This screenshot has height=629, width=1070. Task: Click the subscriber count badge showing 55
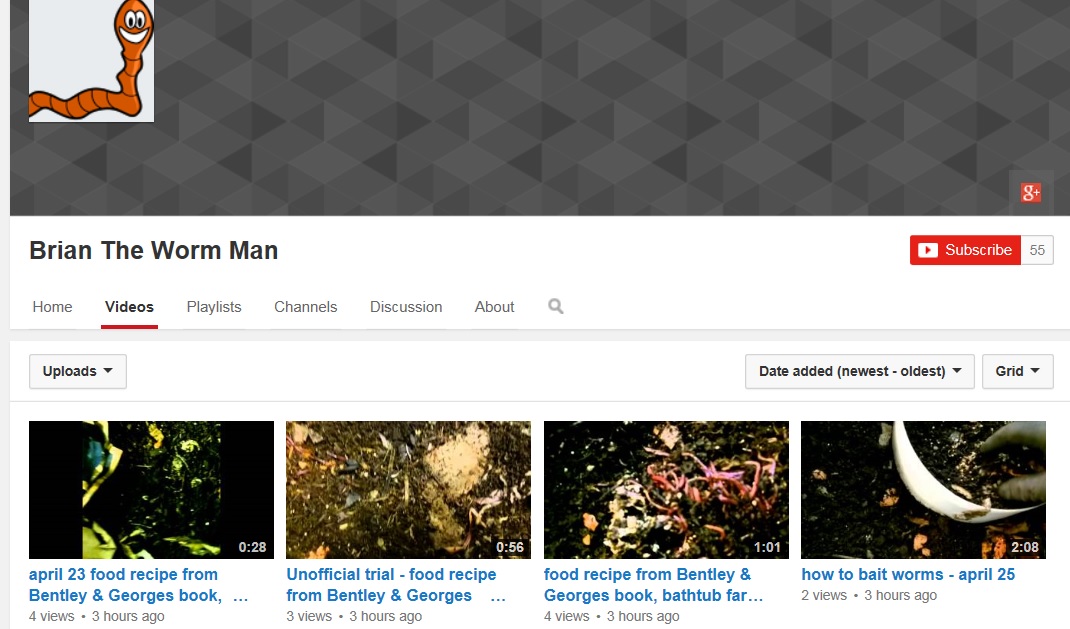(x=1037, y=250)
